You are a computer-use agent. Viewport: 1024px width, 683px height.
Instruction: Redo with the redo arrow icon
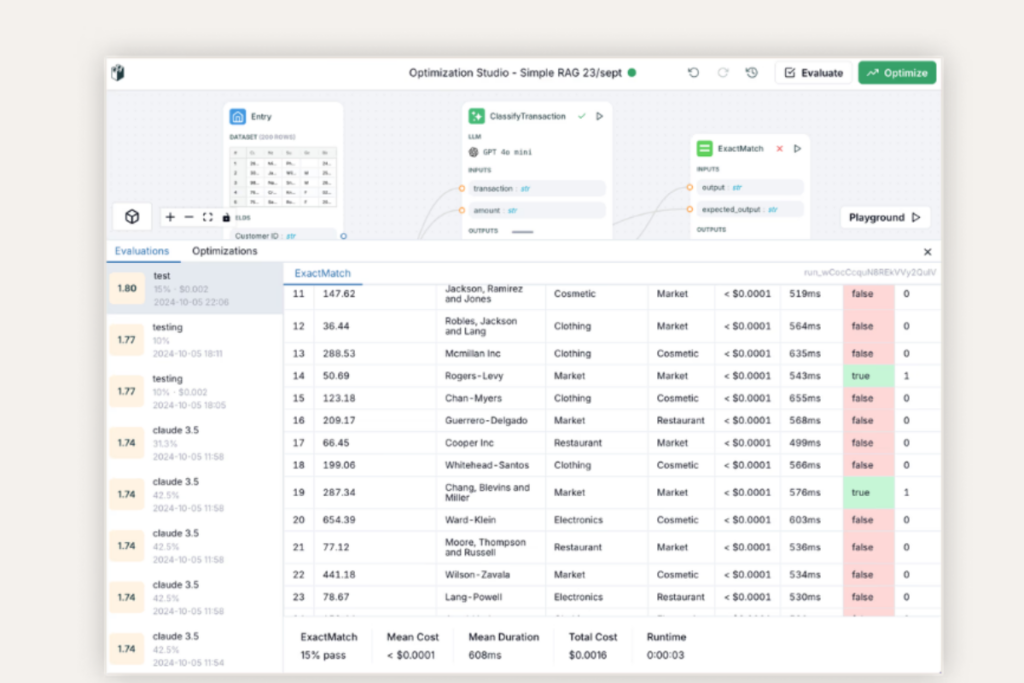[x=723, y=72]
